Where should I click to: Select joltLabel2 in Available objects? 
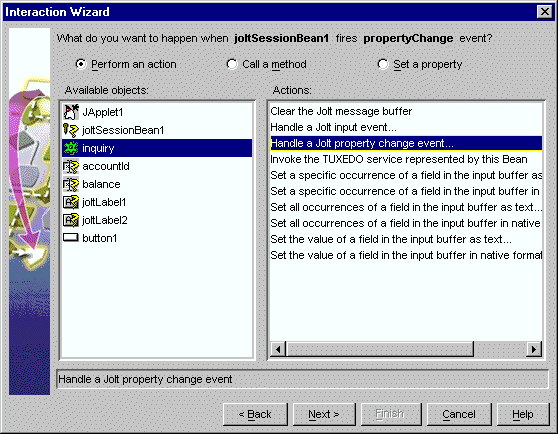pyautogui.click(x=157, y=220)
